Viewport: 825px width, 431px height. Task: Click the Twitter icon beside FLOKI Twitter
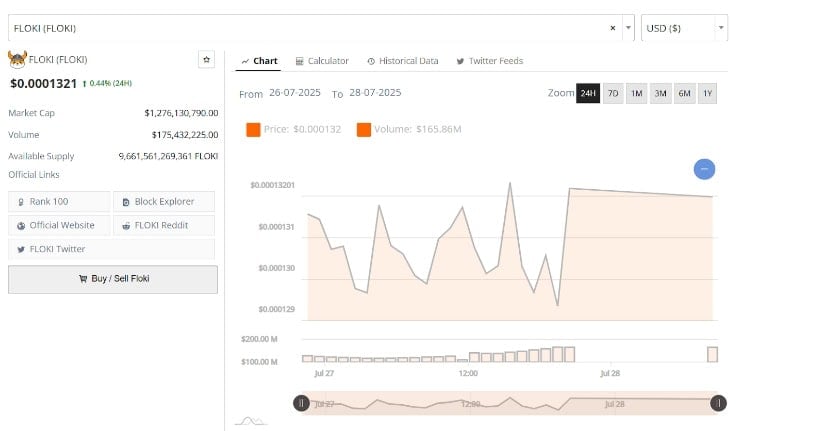[21, 249]
